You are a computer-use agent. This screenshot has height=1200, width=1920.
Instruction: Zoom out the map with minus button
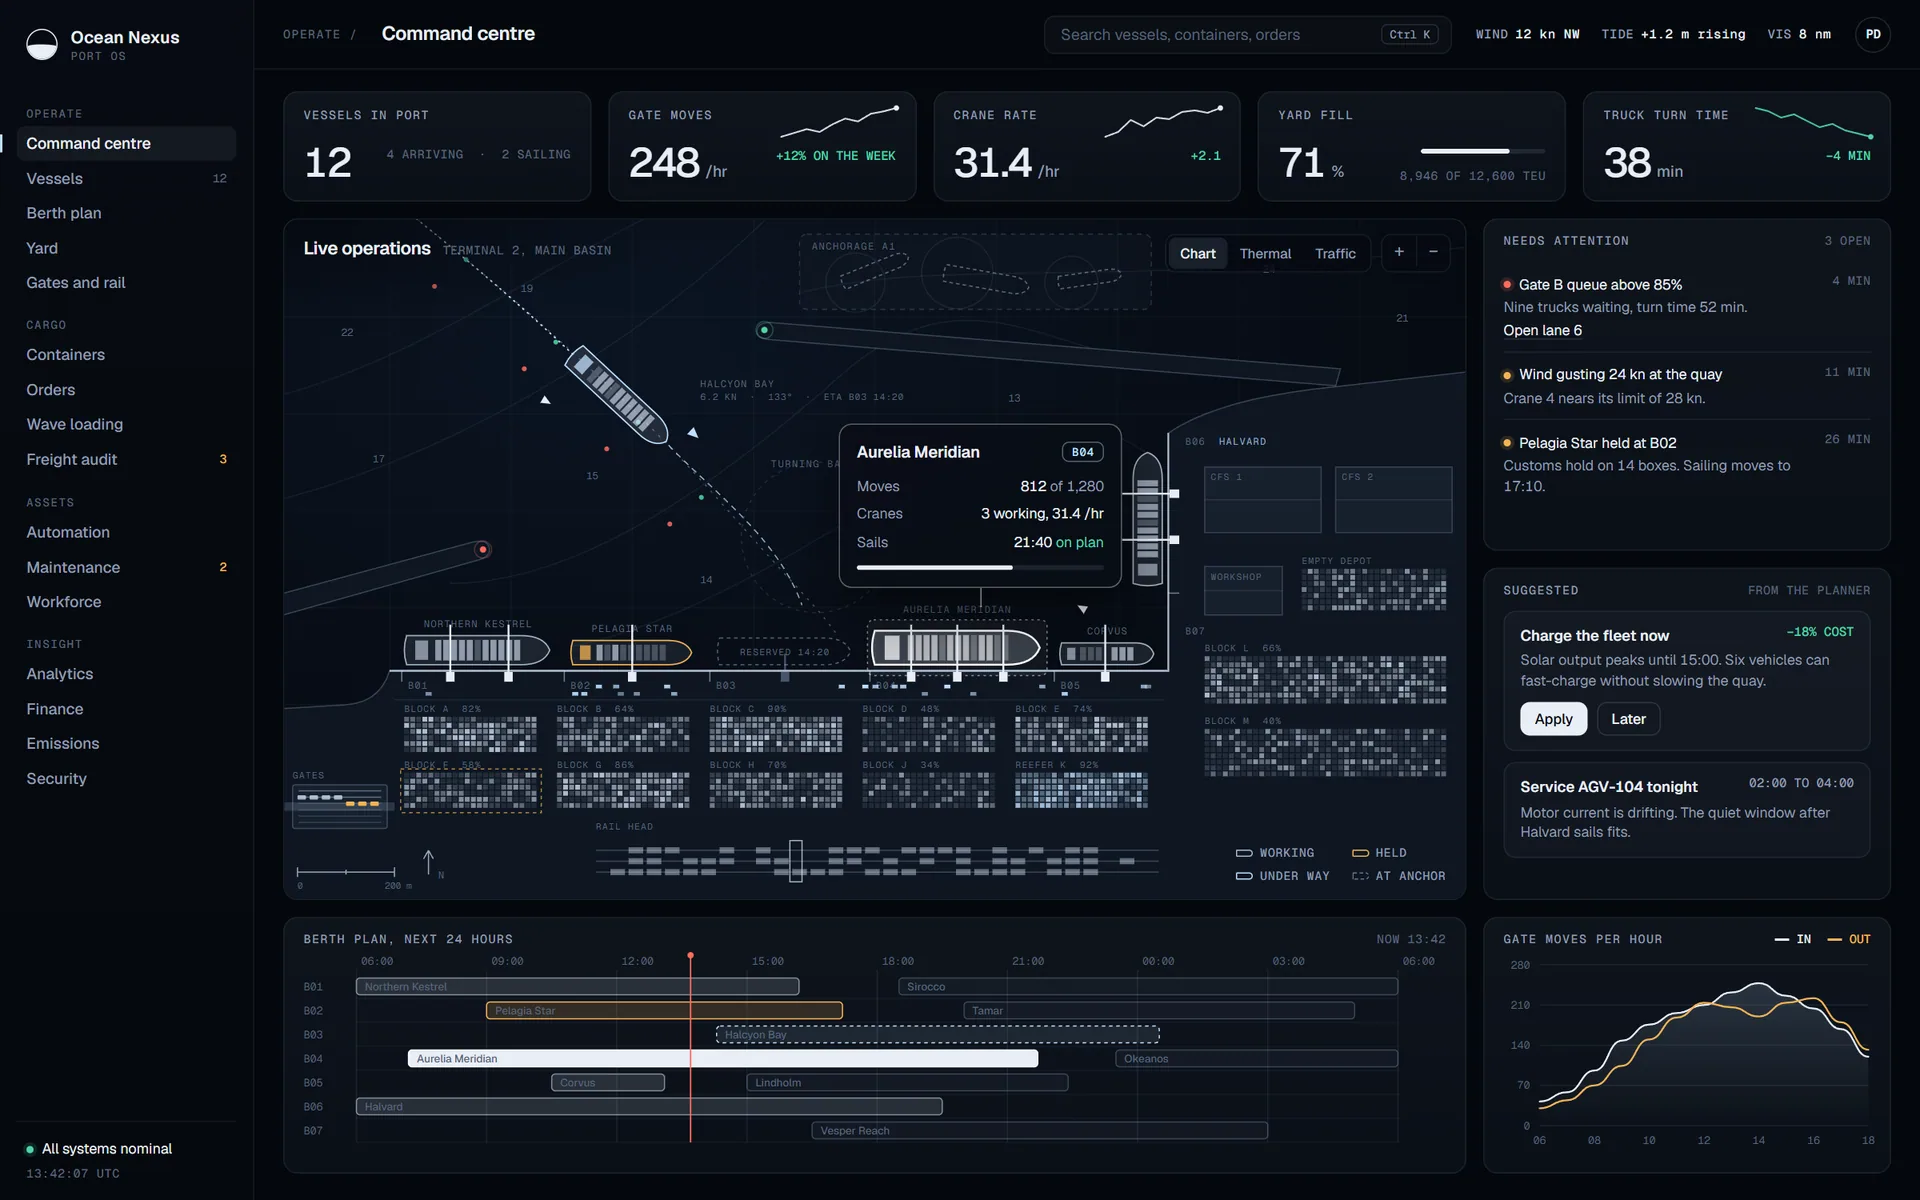pos(1433,252)
